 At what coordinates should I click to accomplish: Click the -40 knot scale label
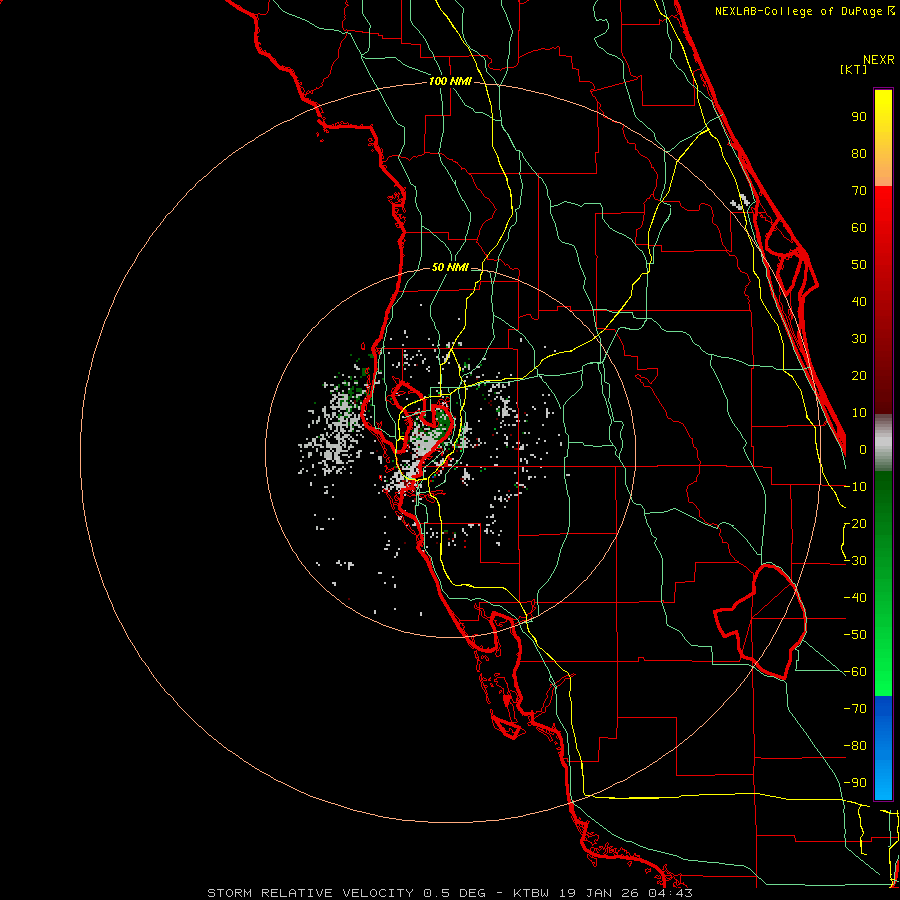855,598
